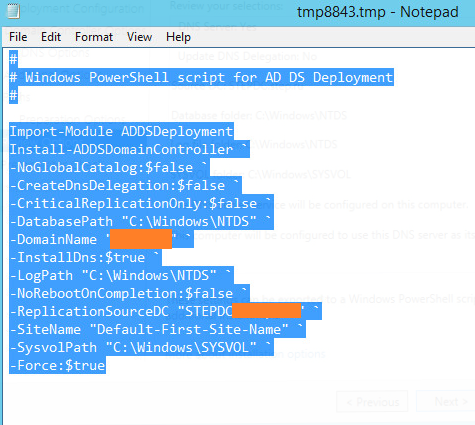Screen dimensions: 475x425
Task: Click the 'tmp8843.tmp - Notepad' window title
Action: (378, 12)
